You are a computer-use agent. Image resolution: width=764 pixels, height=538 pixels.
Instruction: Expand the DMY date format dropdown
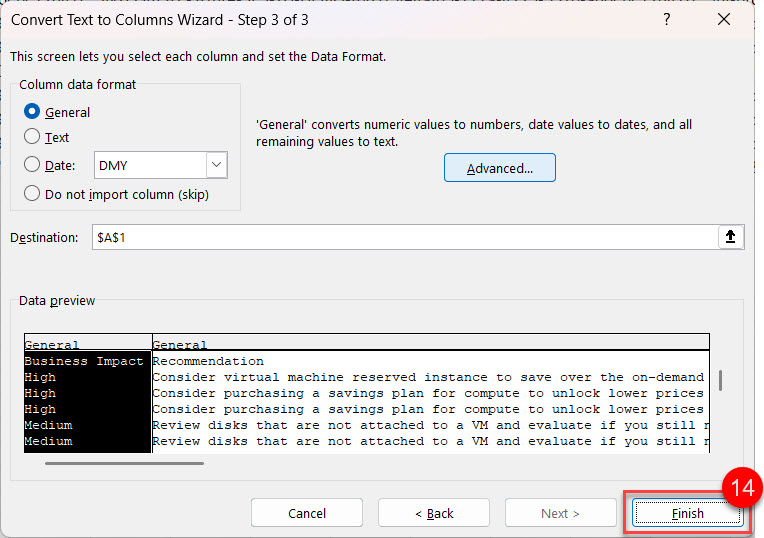pos(216,165)
